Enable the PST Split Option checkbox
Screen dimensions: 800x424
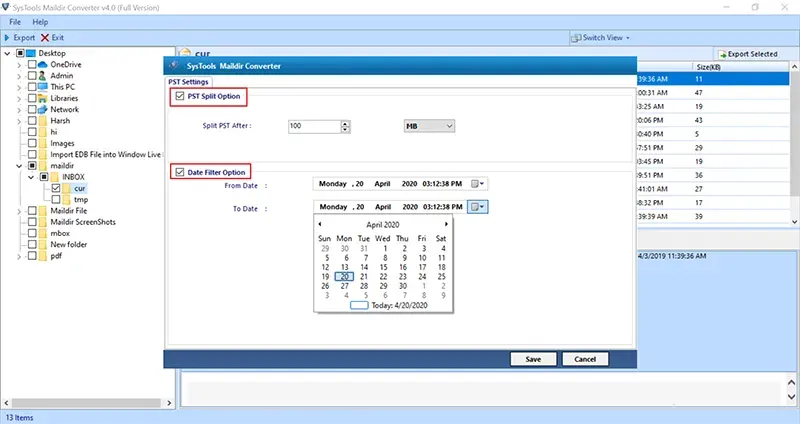tap(180, 96)
